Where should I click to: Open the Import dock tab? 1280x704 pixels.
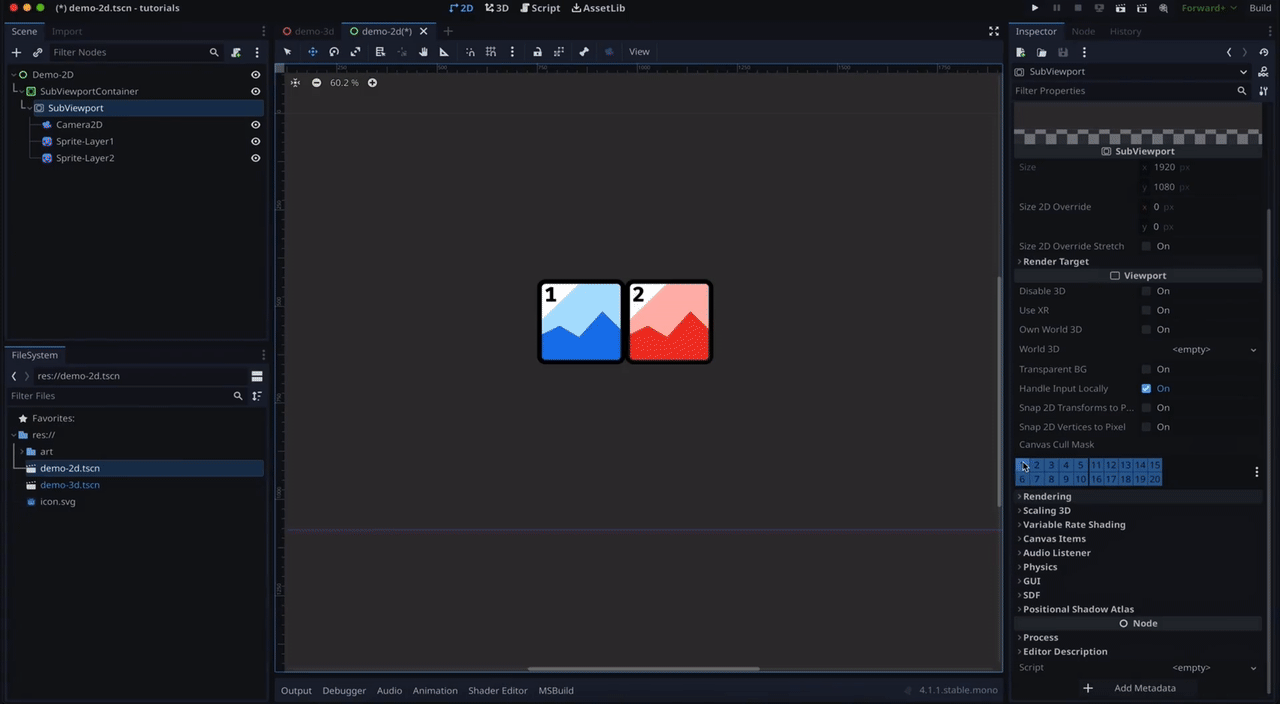[67, 31]
